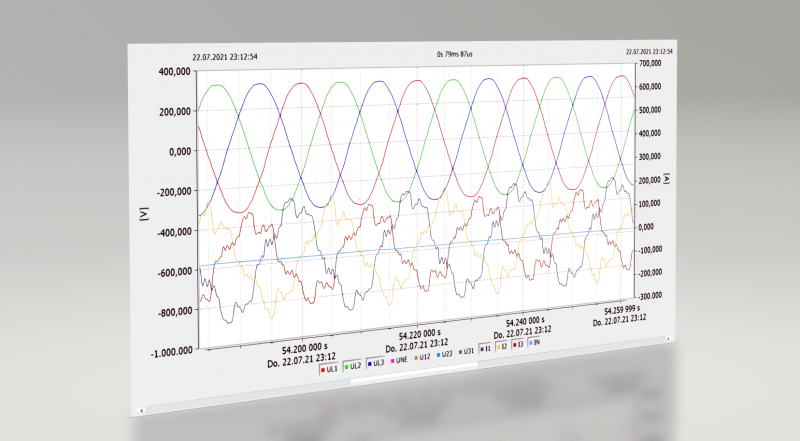Click the grey U31 legend entry

pyautogui.click(x=465, y=352)
